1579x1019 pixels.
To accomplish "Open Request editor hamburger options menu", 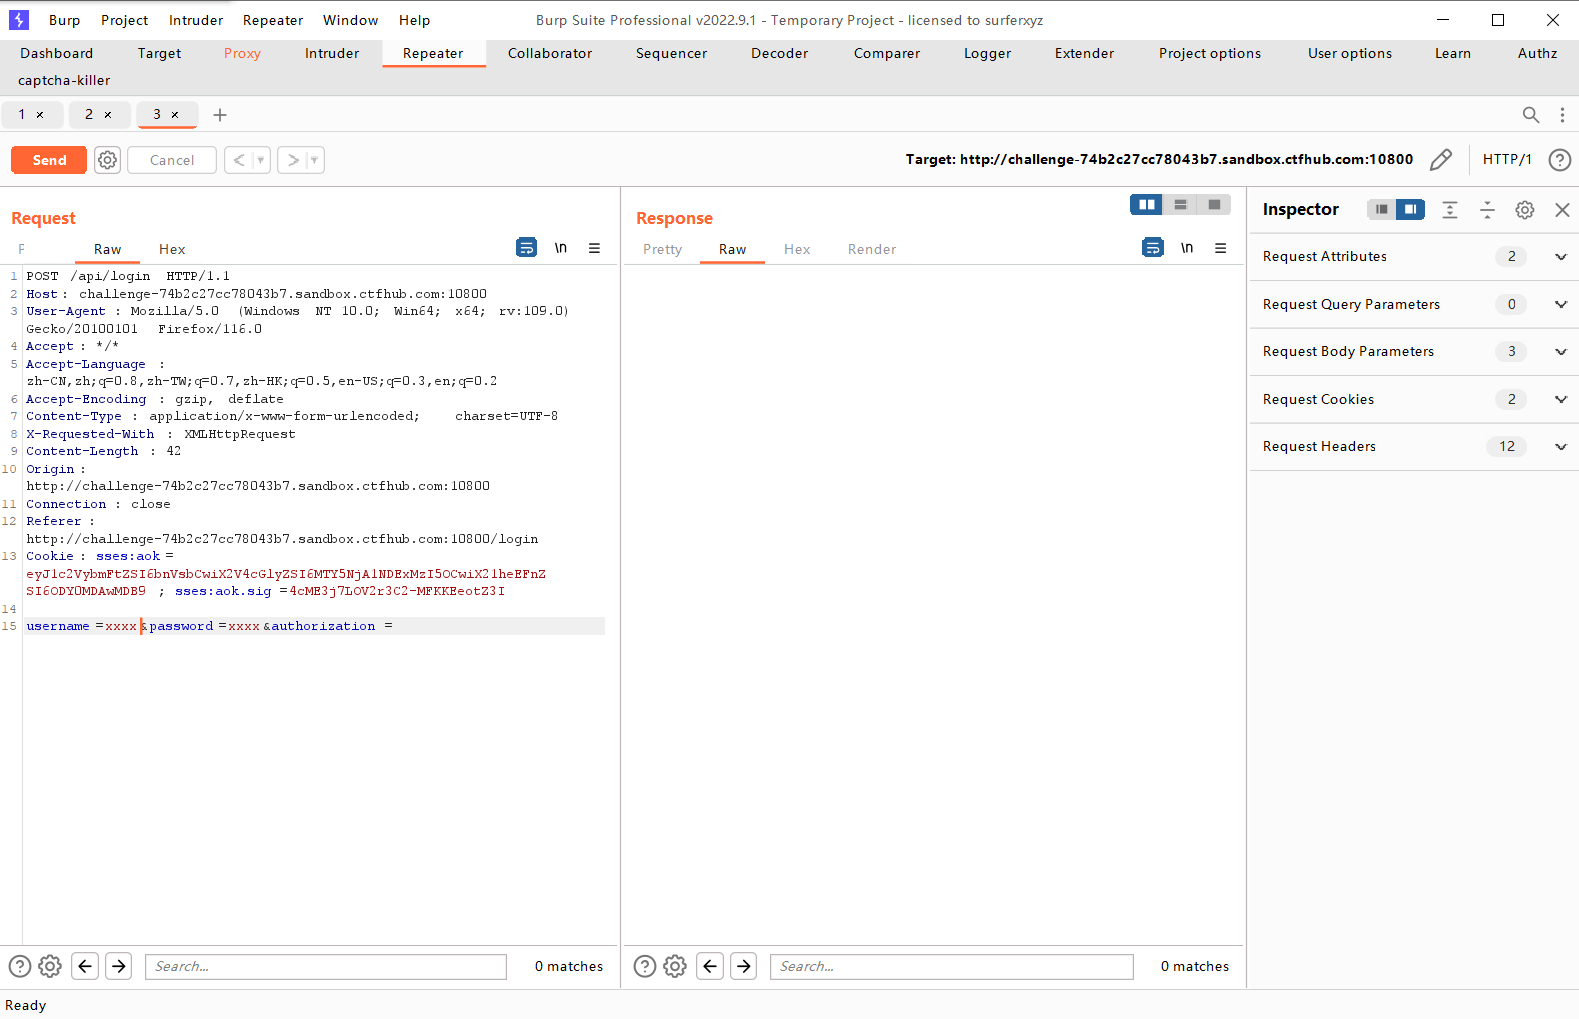I will (x=594, y=248).
